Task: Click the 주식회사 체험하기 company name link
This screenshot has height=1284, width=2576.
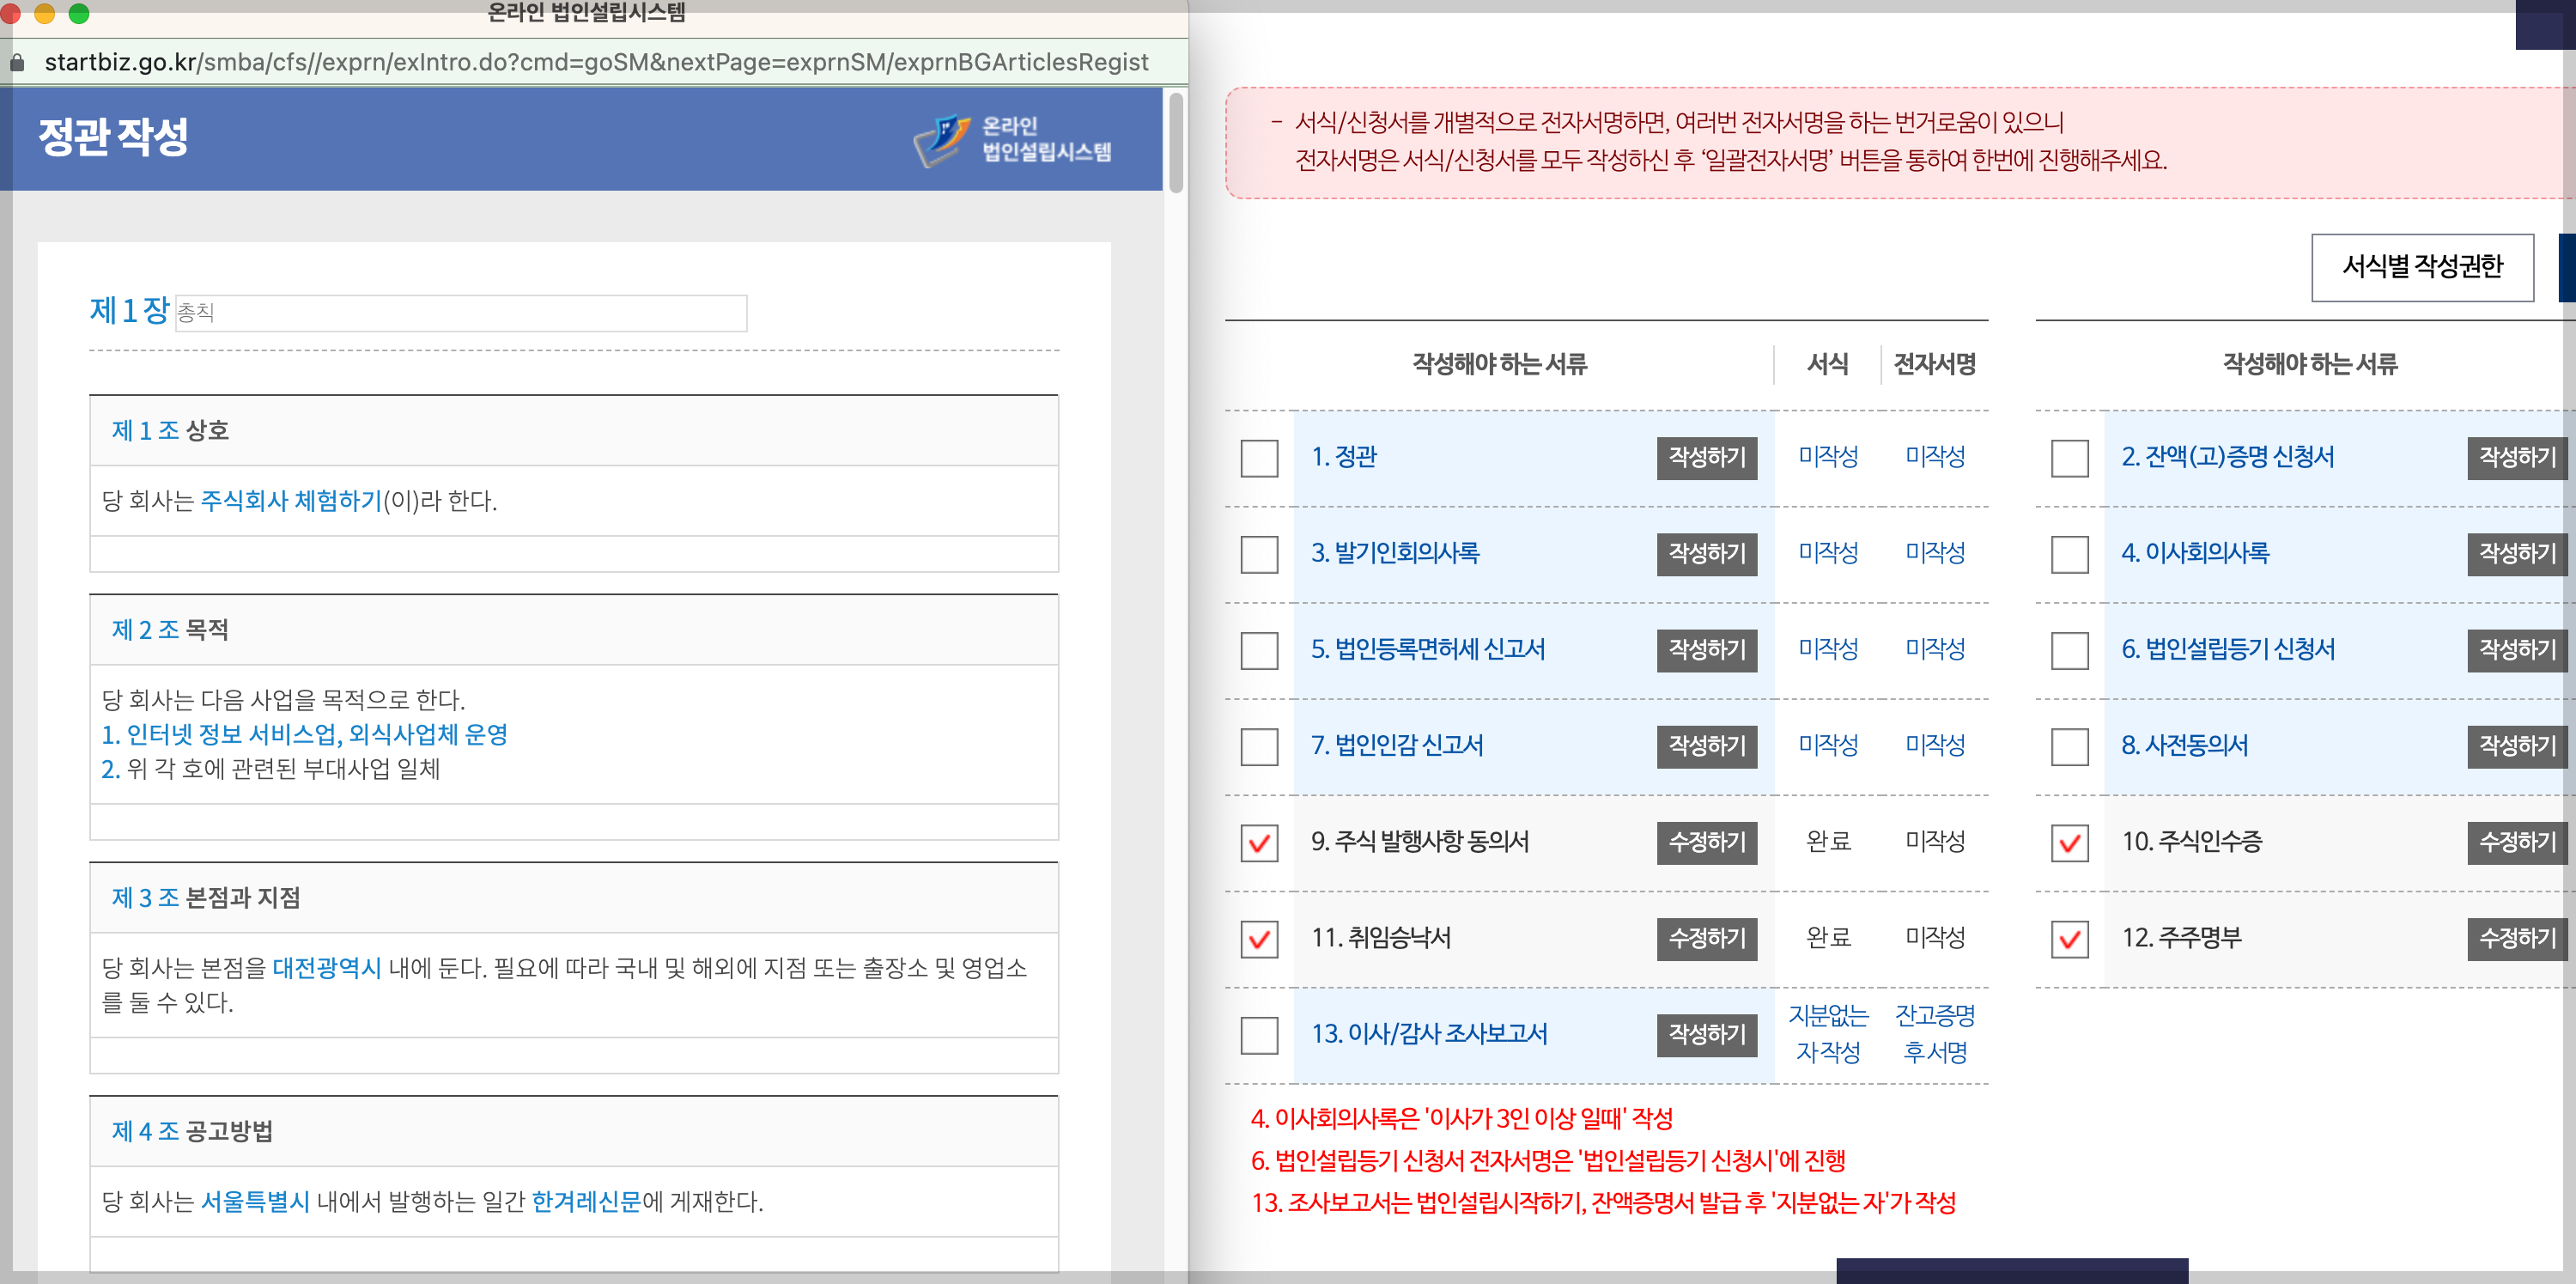Action: (291, 501)
